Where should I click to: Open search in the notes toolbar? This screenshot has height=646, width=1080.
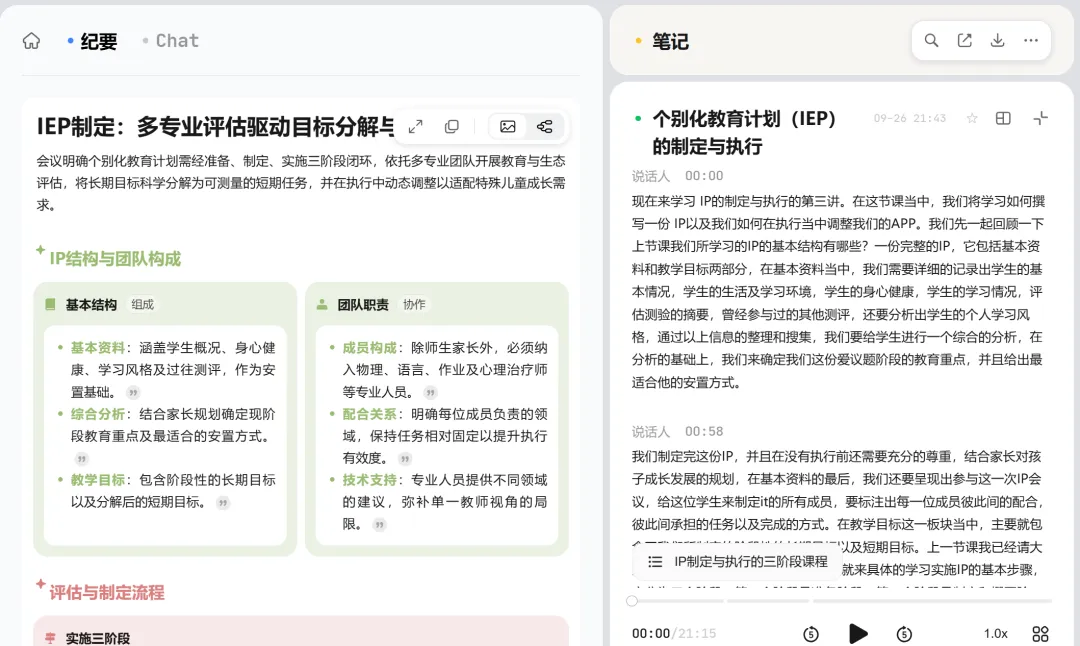(931, 41)
